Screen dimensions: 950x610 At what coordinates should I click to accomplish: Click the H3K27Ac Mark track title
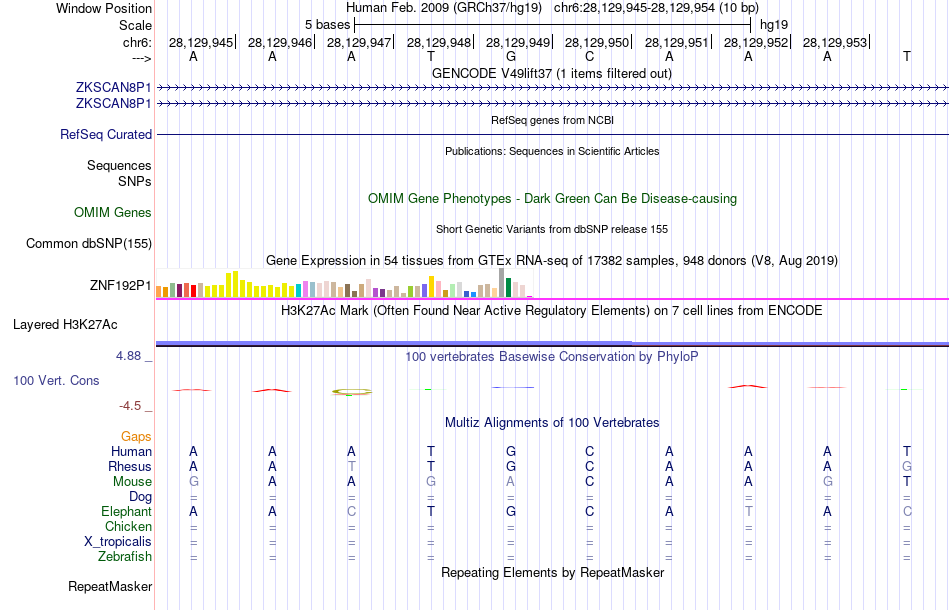552,311
